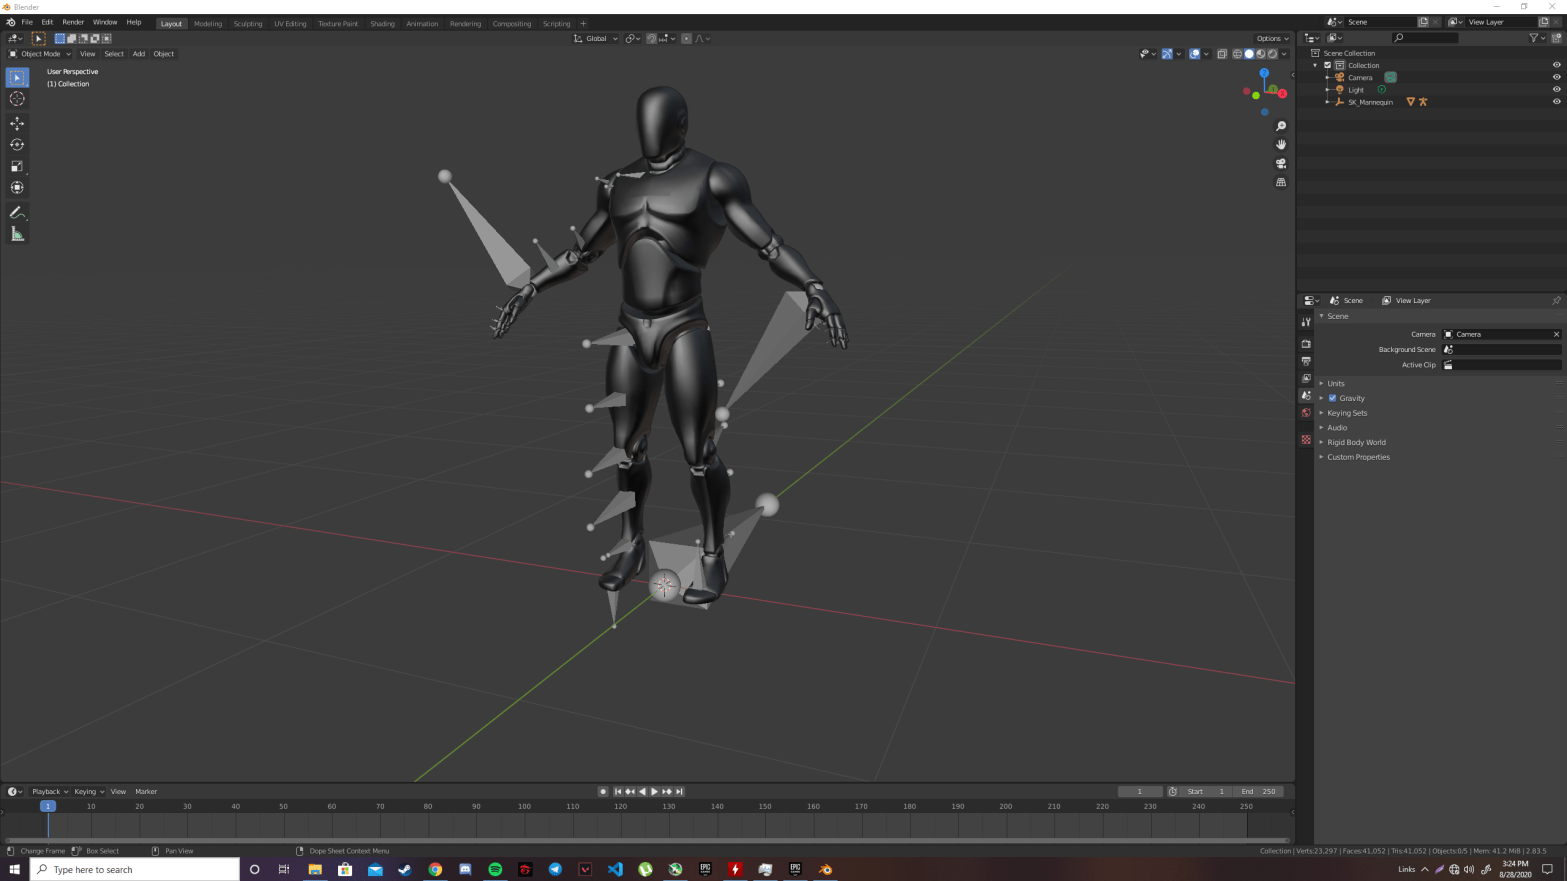Open the Render menu
1567x881 pixels.
click(x=73, y=22)
